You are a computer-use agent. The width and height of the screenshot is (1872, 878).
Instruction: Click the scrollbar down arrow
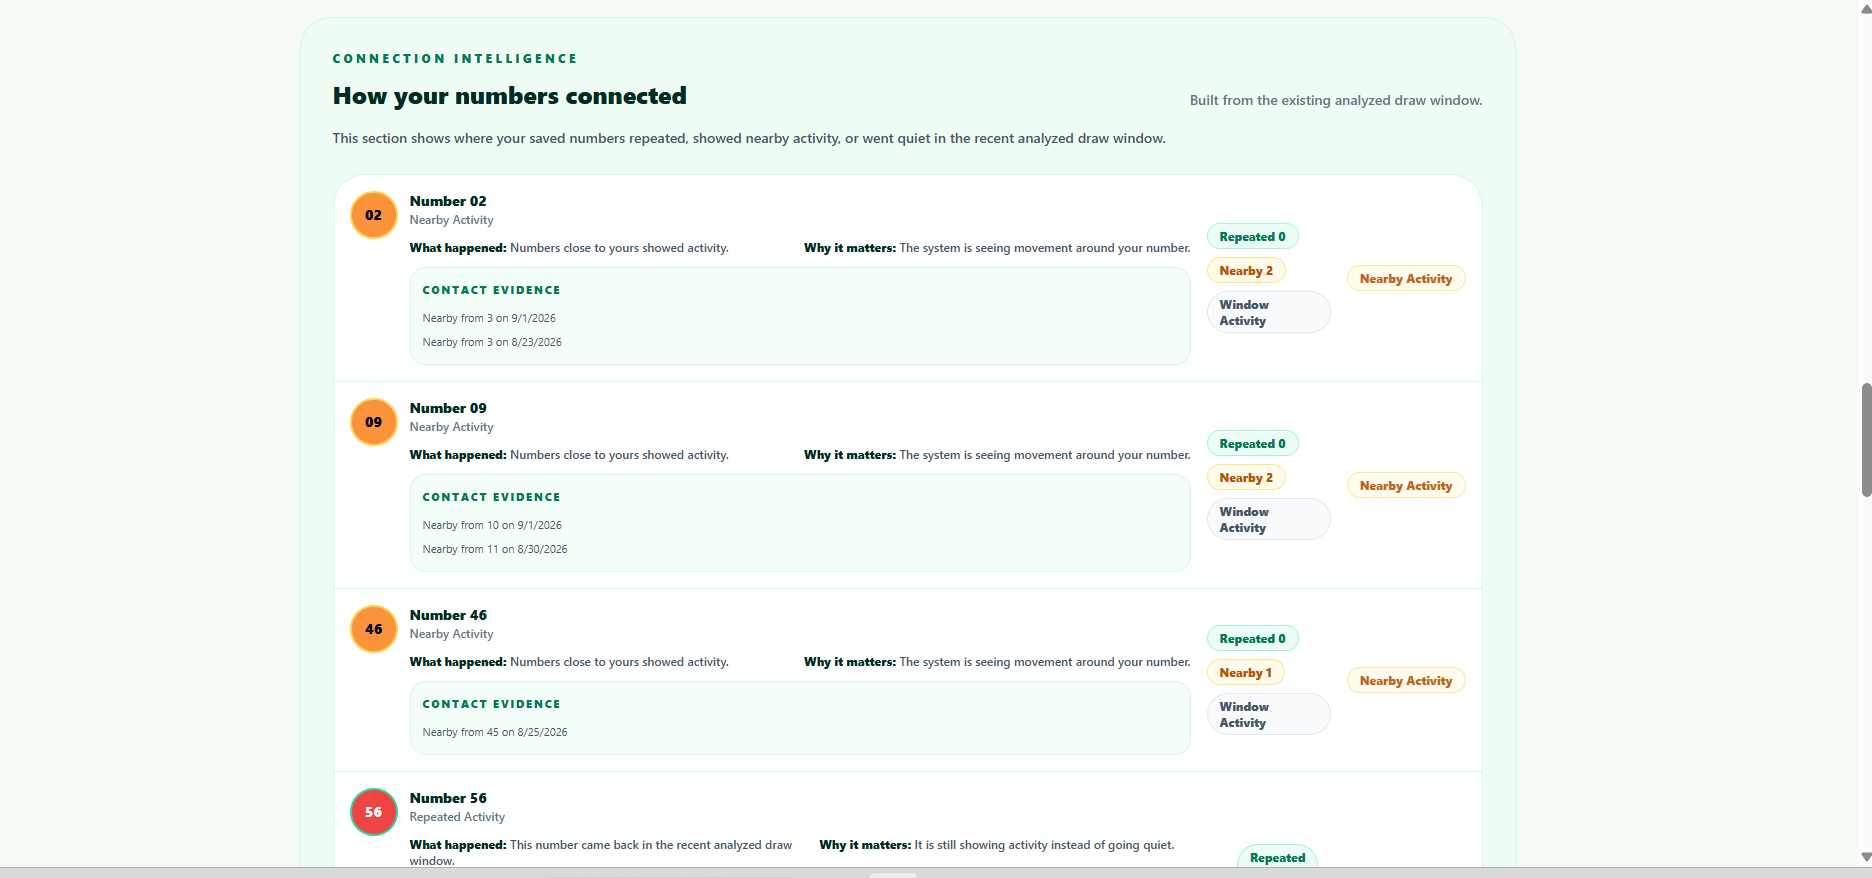(x=1865, y=857)
